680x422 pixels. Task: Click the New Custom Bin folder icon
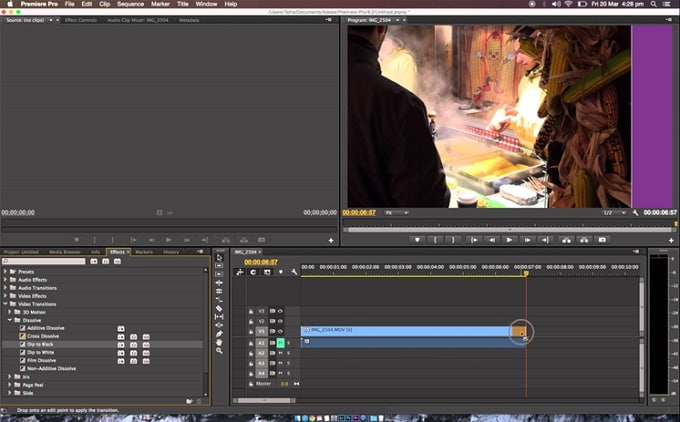(189, 401)
